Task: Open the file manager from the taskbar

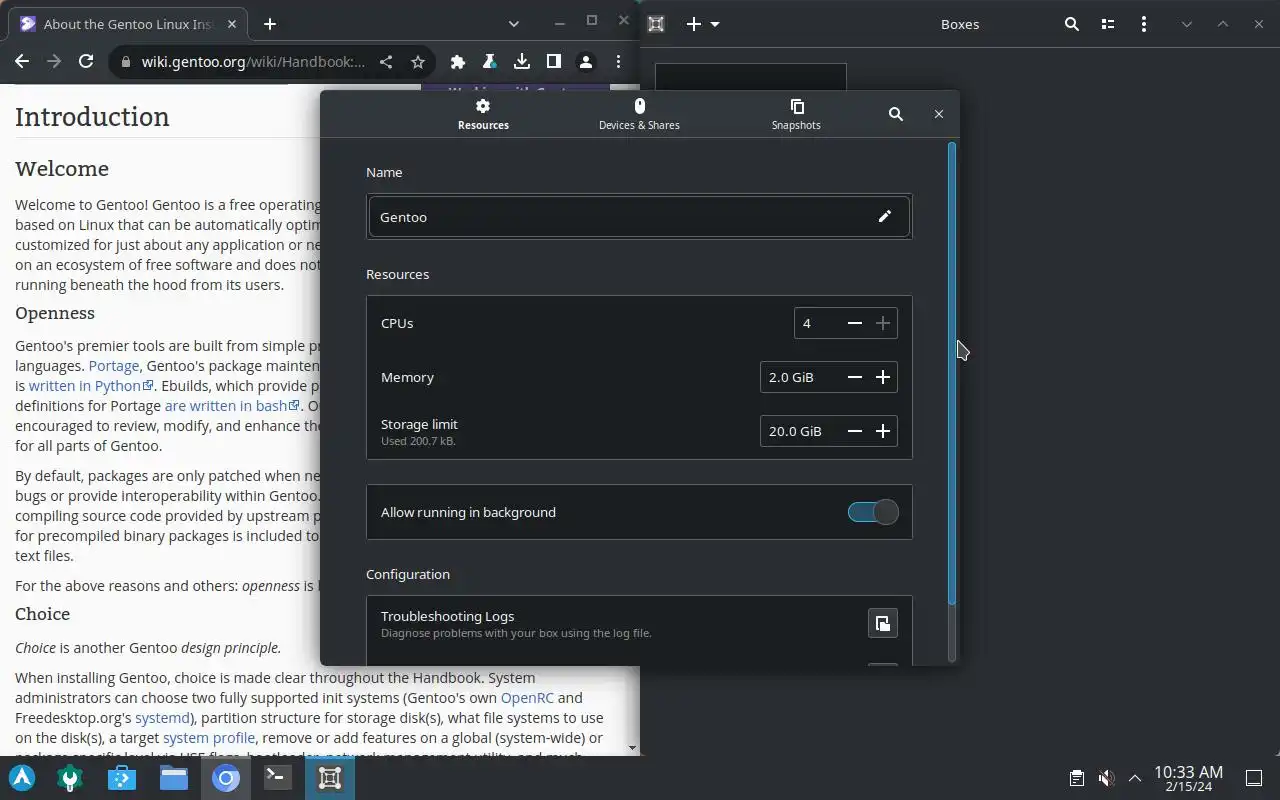Action: [174, 778]
